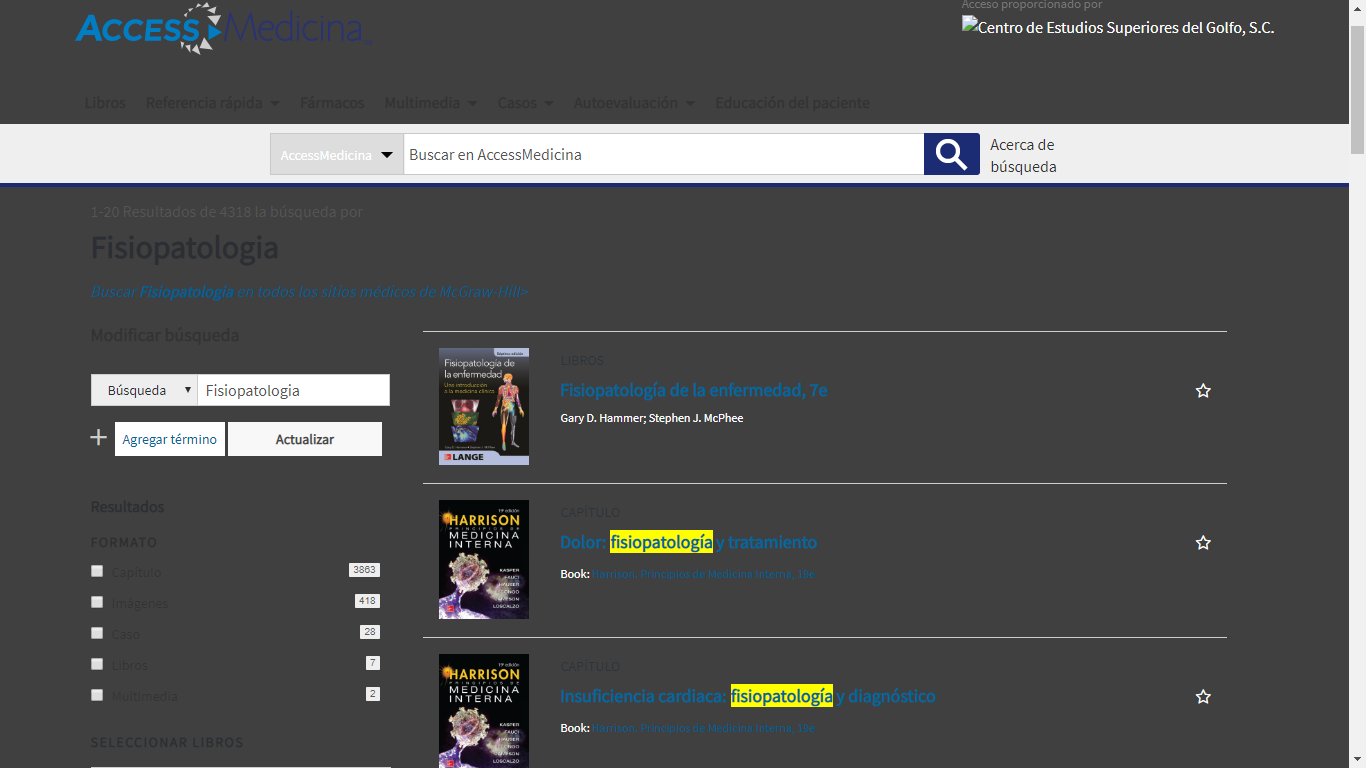Open the AccessMedicina search scope dropdown

tap(337, 155)
